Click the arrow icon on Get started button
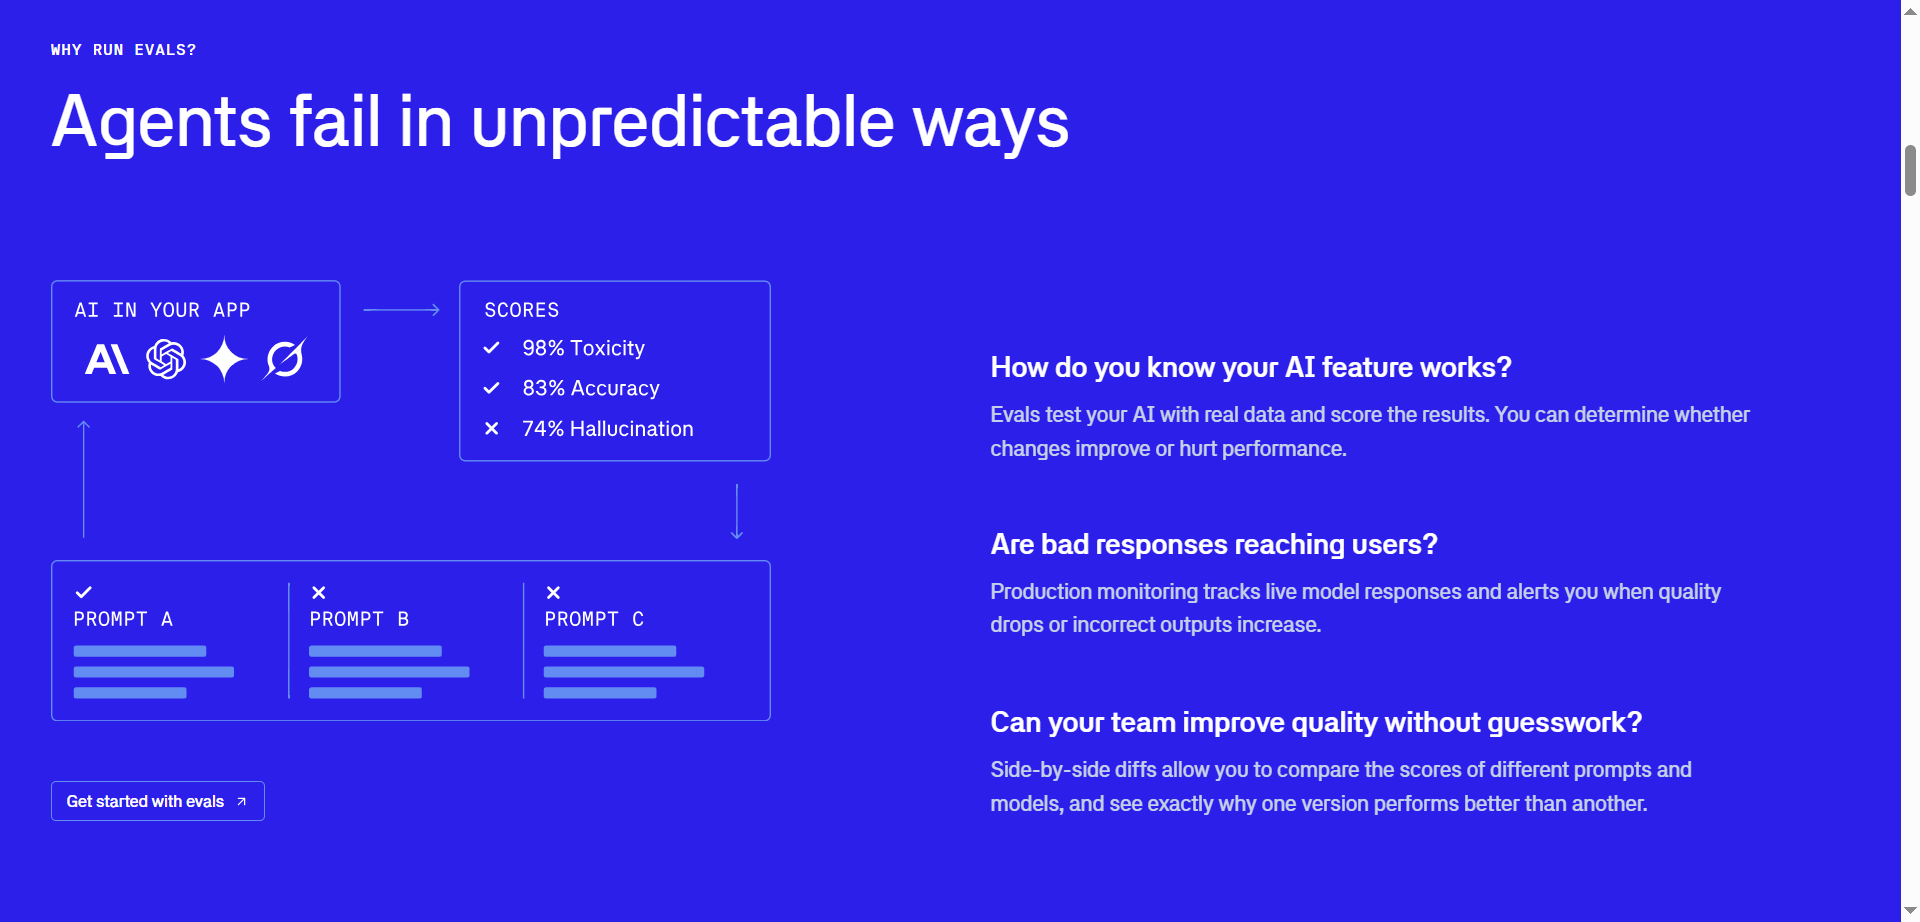1920x922 pixels. tap(241, 801)
